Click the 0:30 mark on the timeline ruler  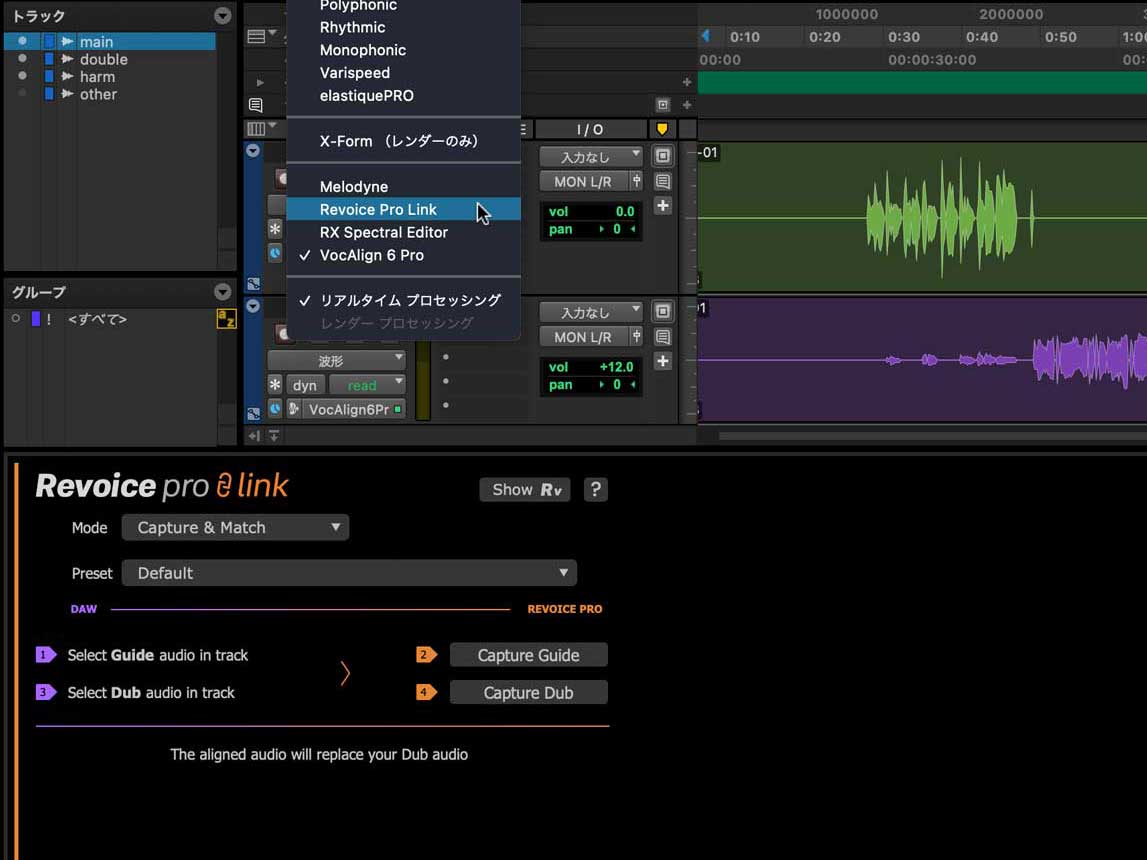pos(903,37)
